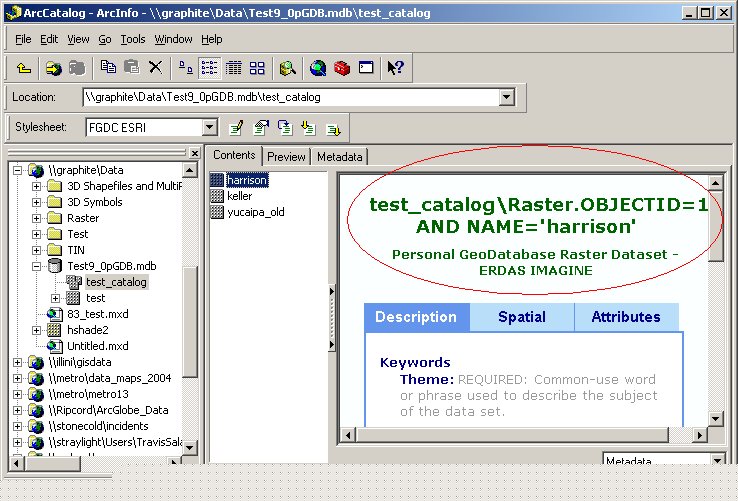This screenshot has width=738, height=501.
Task: Open the Command Line window icon
Action: coord(366,67)
